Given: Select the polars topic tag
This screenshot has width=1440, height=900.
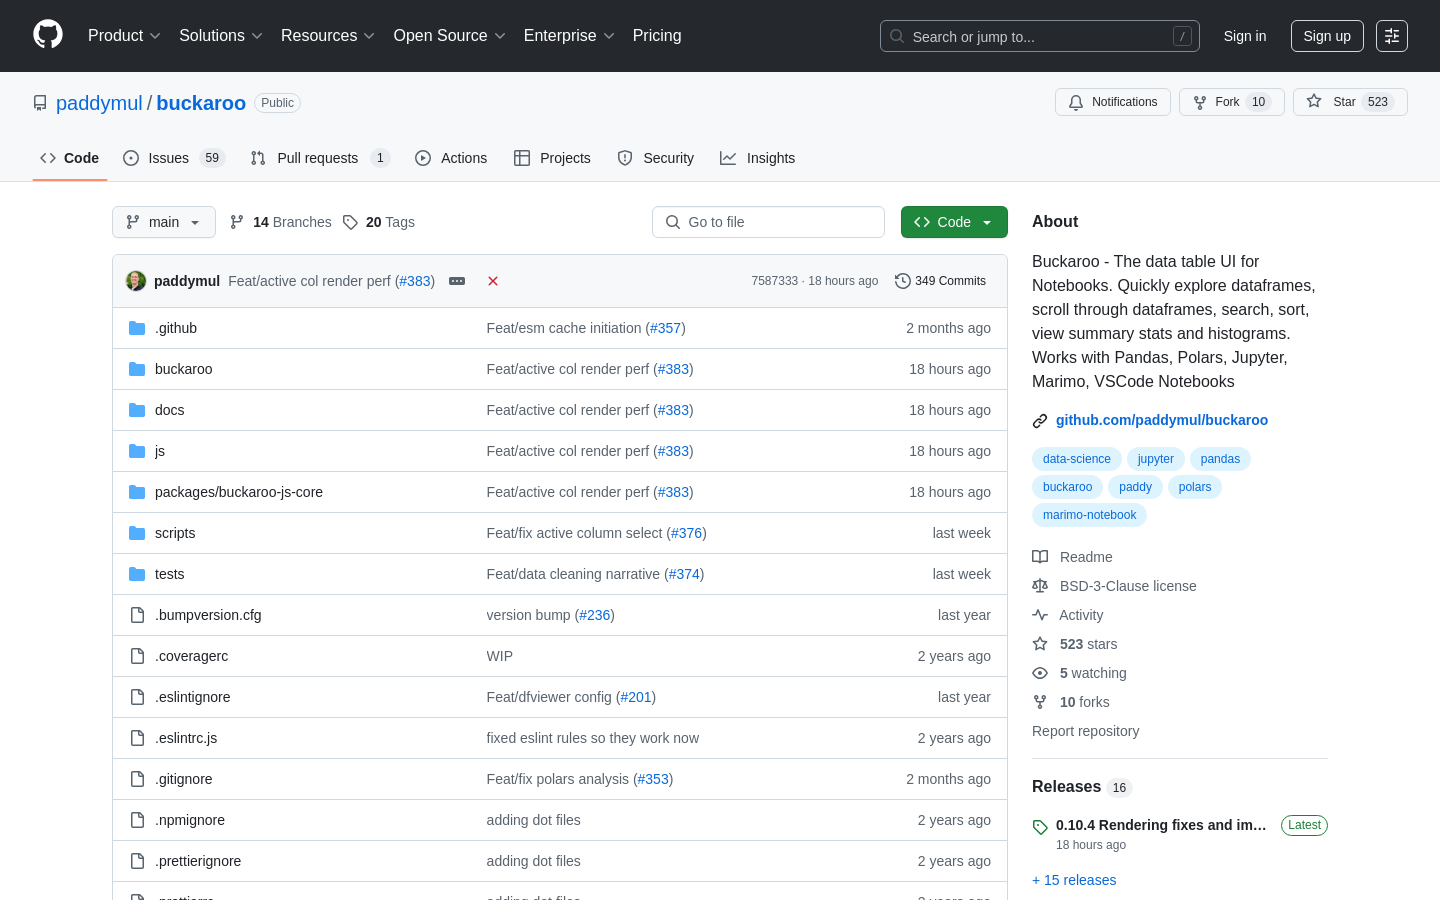Looking at the screenshot, I should coord(1195,487).
